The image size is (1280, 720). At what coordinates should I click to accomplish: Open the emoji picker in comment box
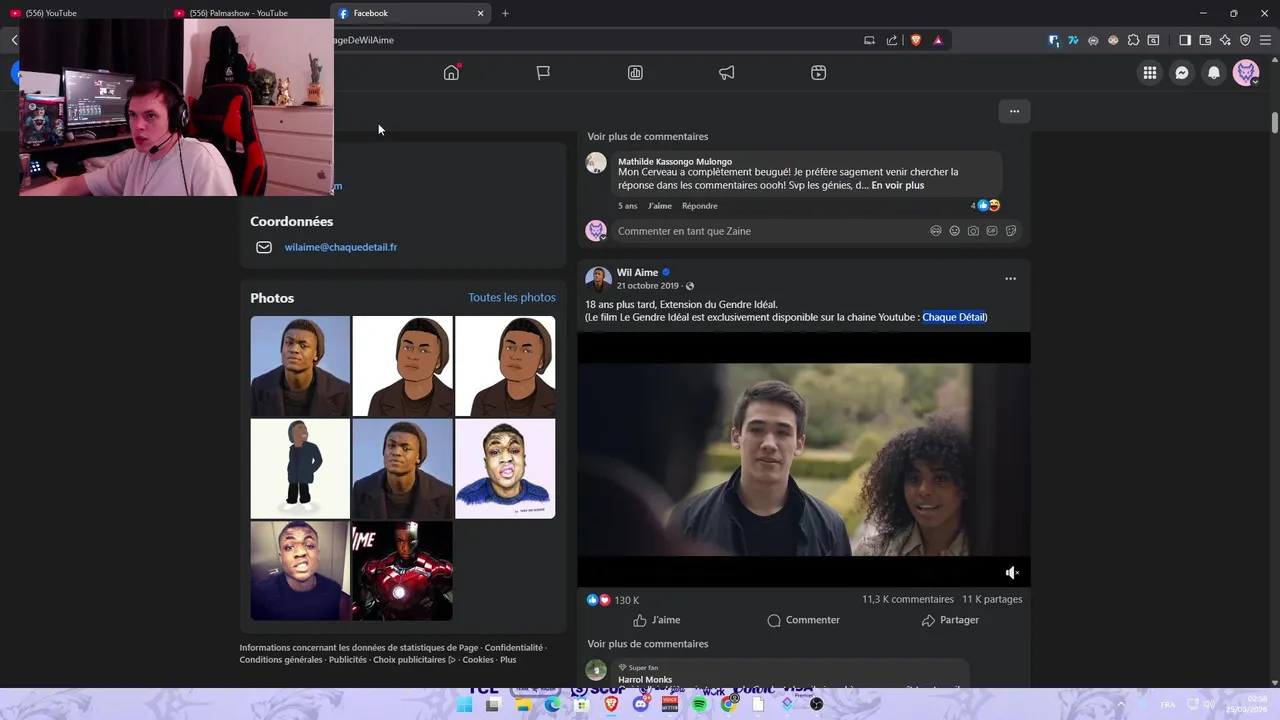tap(955, 231)
